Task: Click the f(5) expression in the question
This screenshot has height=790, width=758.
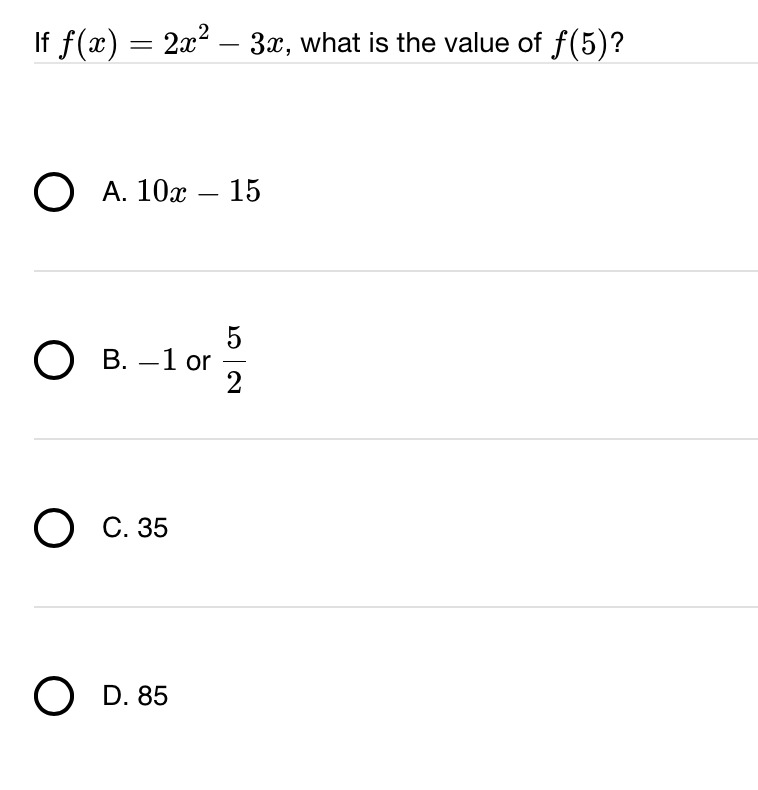Action: [x=579, y=44]
